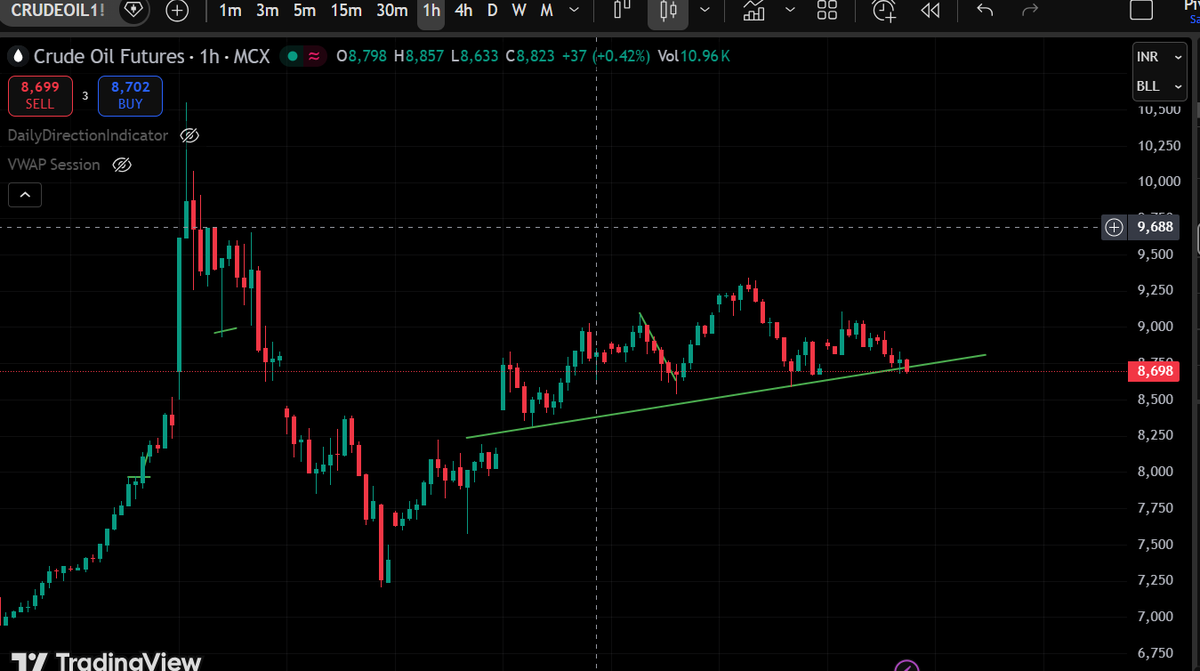Select the 4h timeframe
Viewport: 1200px width, 671px height.
click(x=463, y=10)
